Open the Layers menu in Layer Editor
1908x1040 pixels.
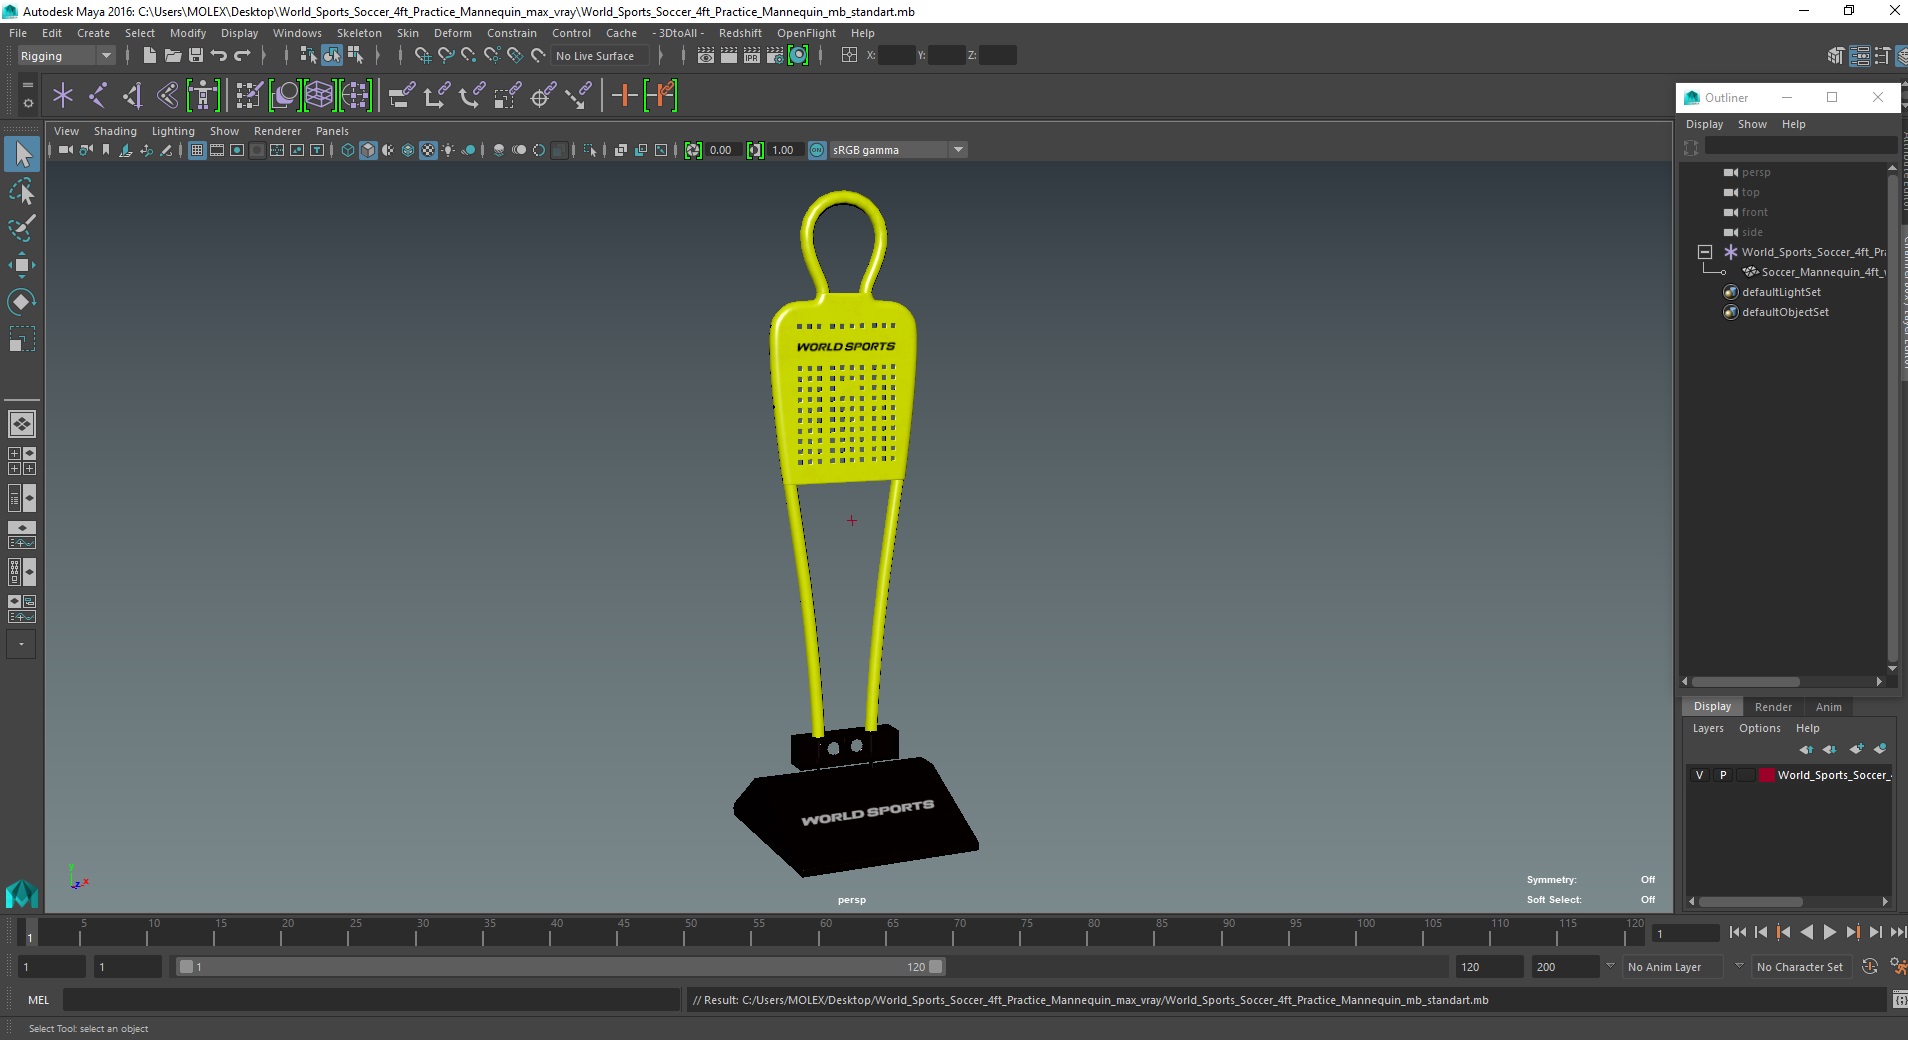(1708, 728)
